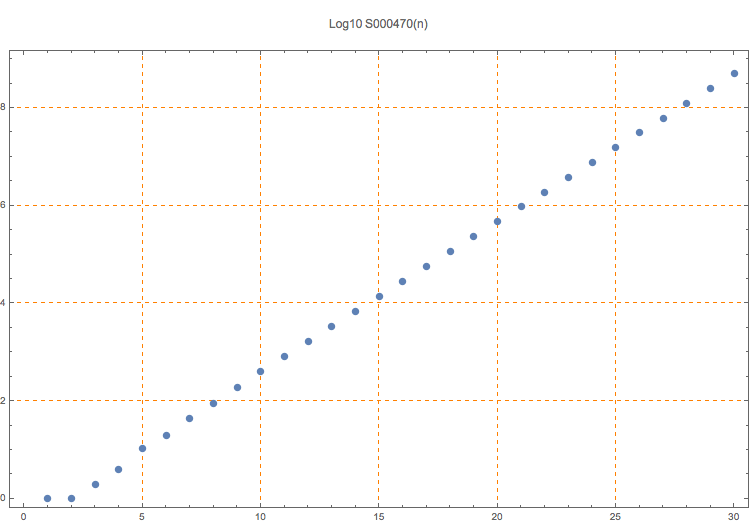Click the first data point at n=1
Viewport: 750px width, 525px height.
[47, 498]
